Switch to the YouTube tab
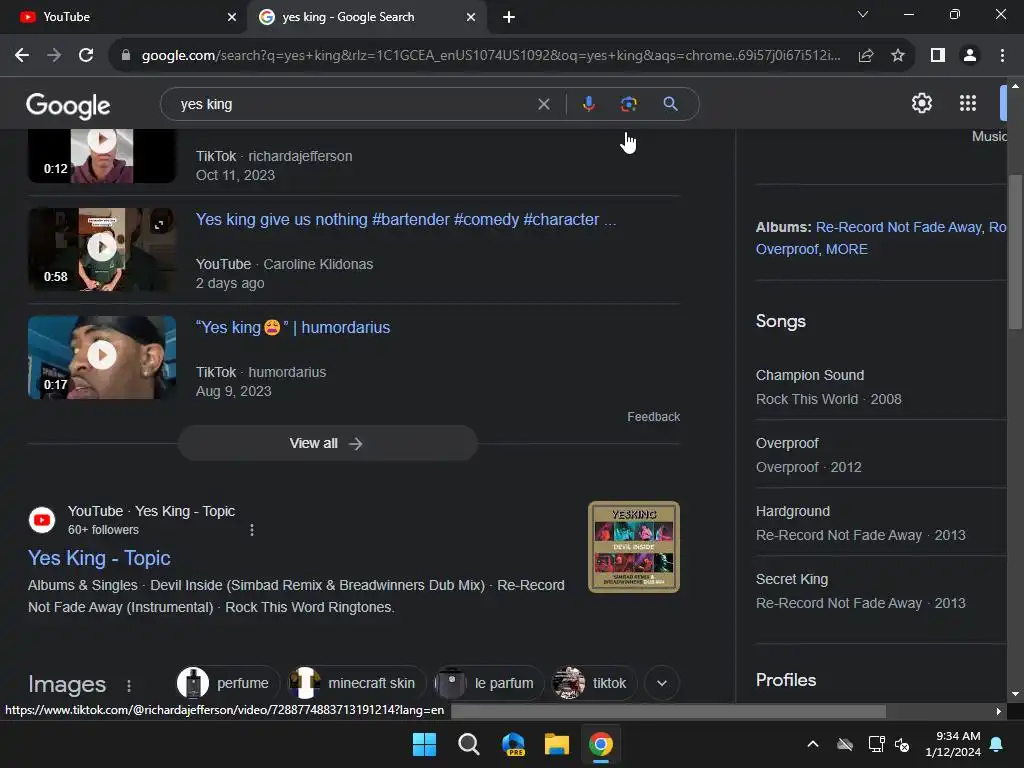Screen dimensions: 1024x768 (124, 17)
